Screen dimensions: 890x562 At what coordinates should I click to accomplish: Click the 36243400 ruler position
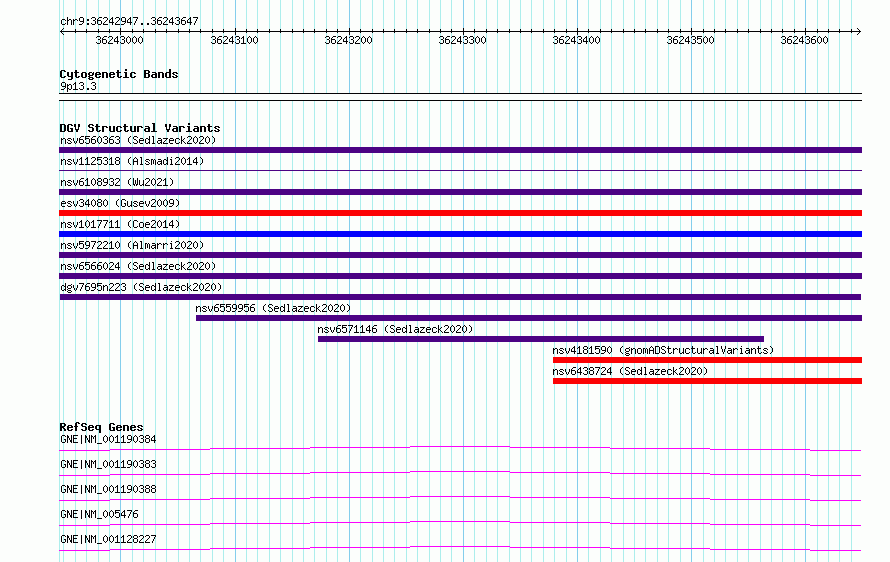pyautogui.click(x=577, y=40)
